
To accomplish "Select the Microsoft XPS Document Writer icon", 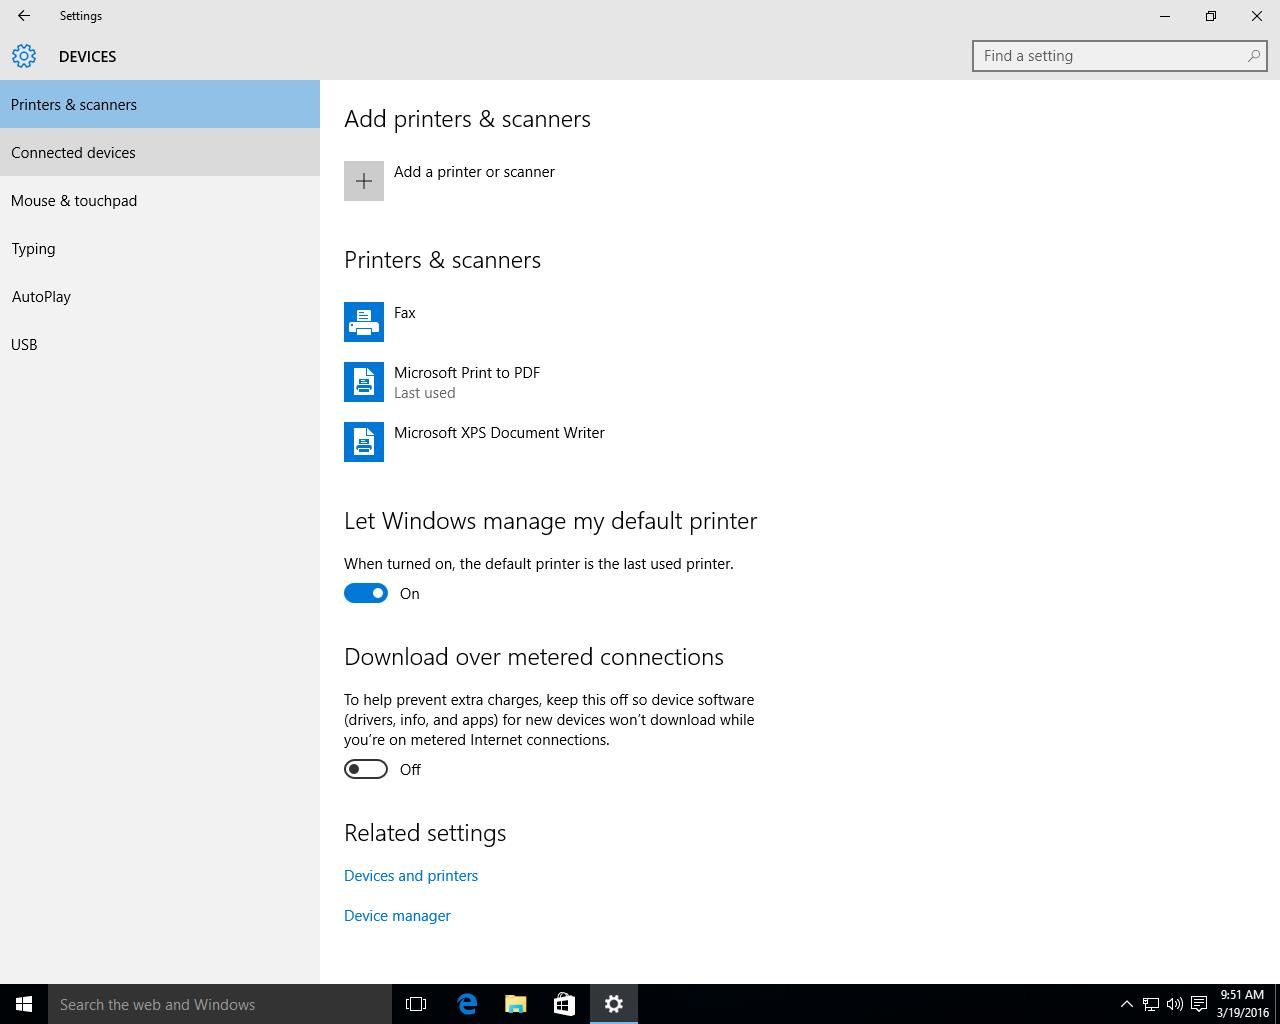I will (364, 442).
